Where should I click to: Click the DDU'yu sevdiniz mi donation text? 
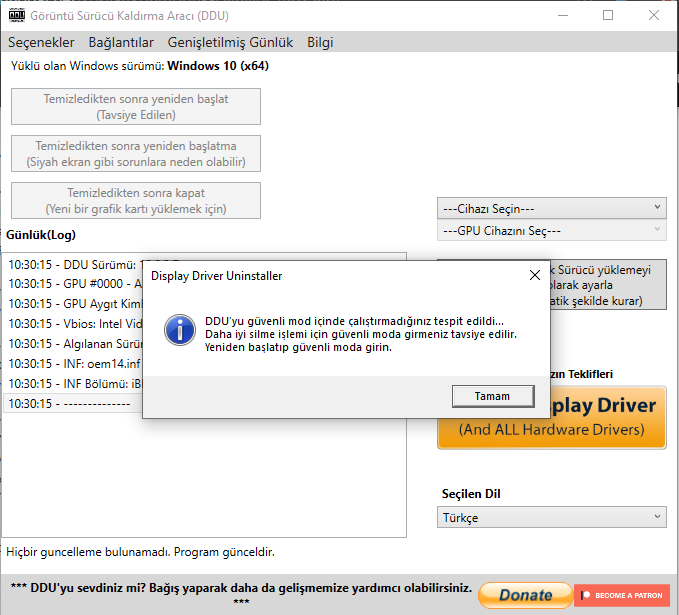[241, 593]
